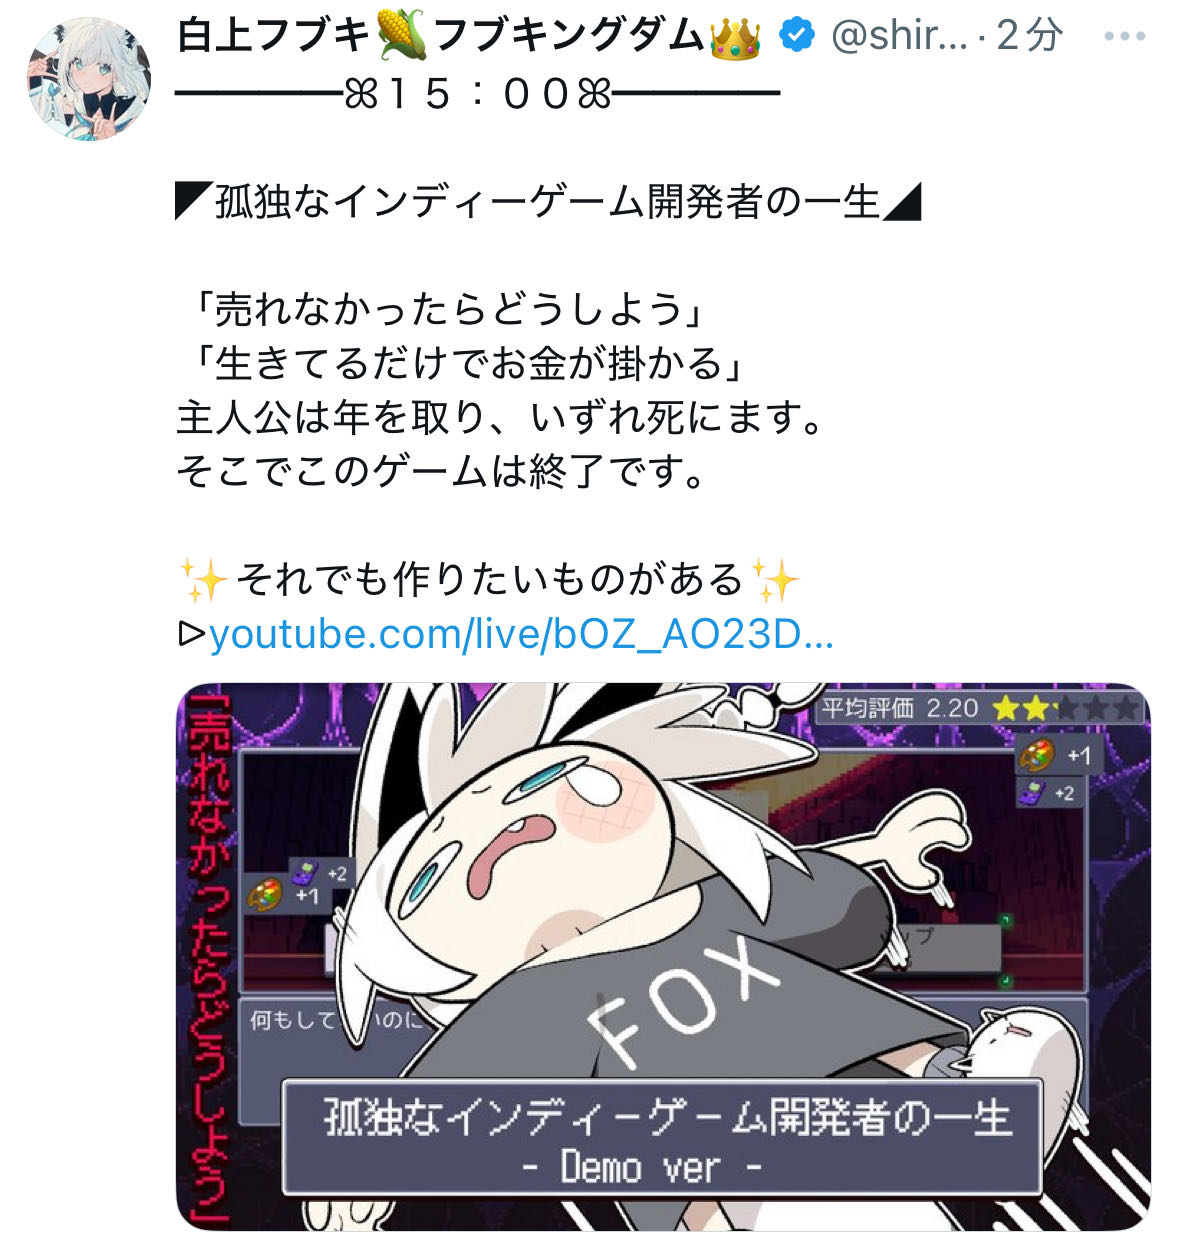The image size is (1179, 1244).
Task: Open the @shir... account handle
Action: [x=898, y=37]
